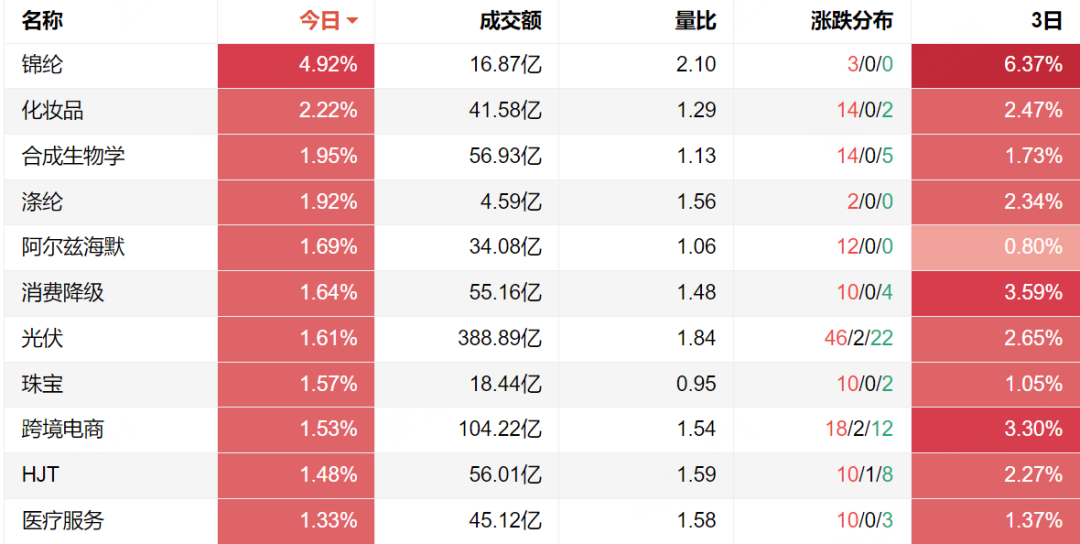Screen dimensions: 1080x544
Task: Sort by 量比 column header
Action: (695, 21)
